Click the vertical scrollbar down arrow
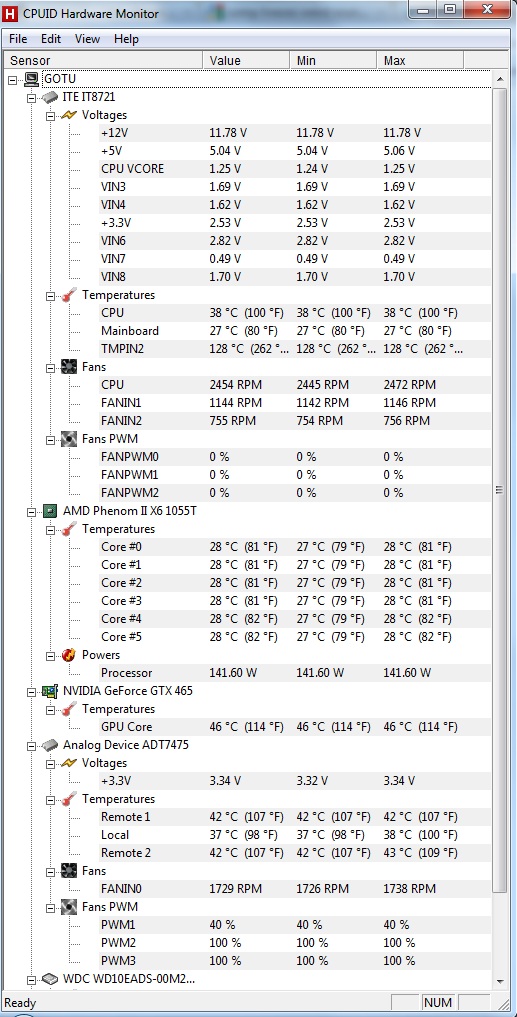 click(x=500, y=981)
